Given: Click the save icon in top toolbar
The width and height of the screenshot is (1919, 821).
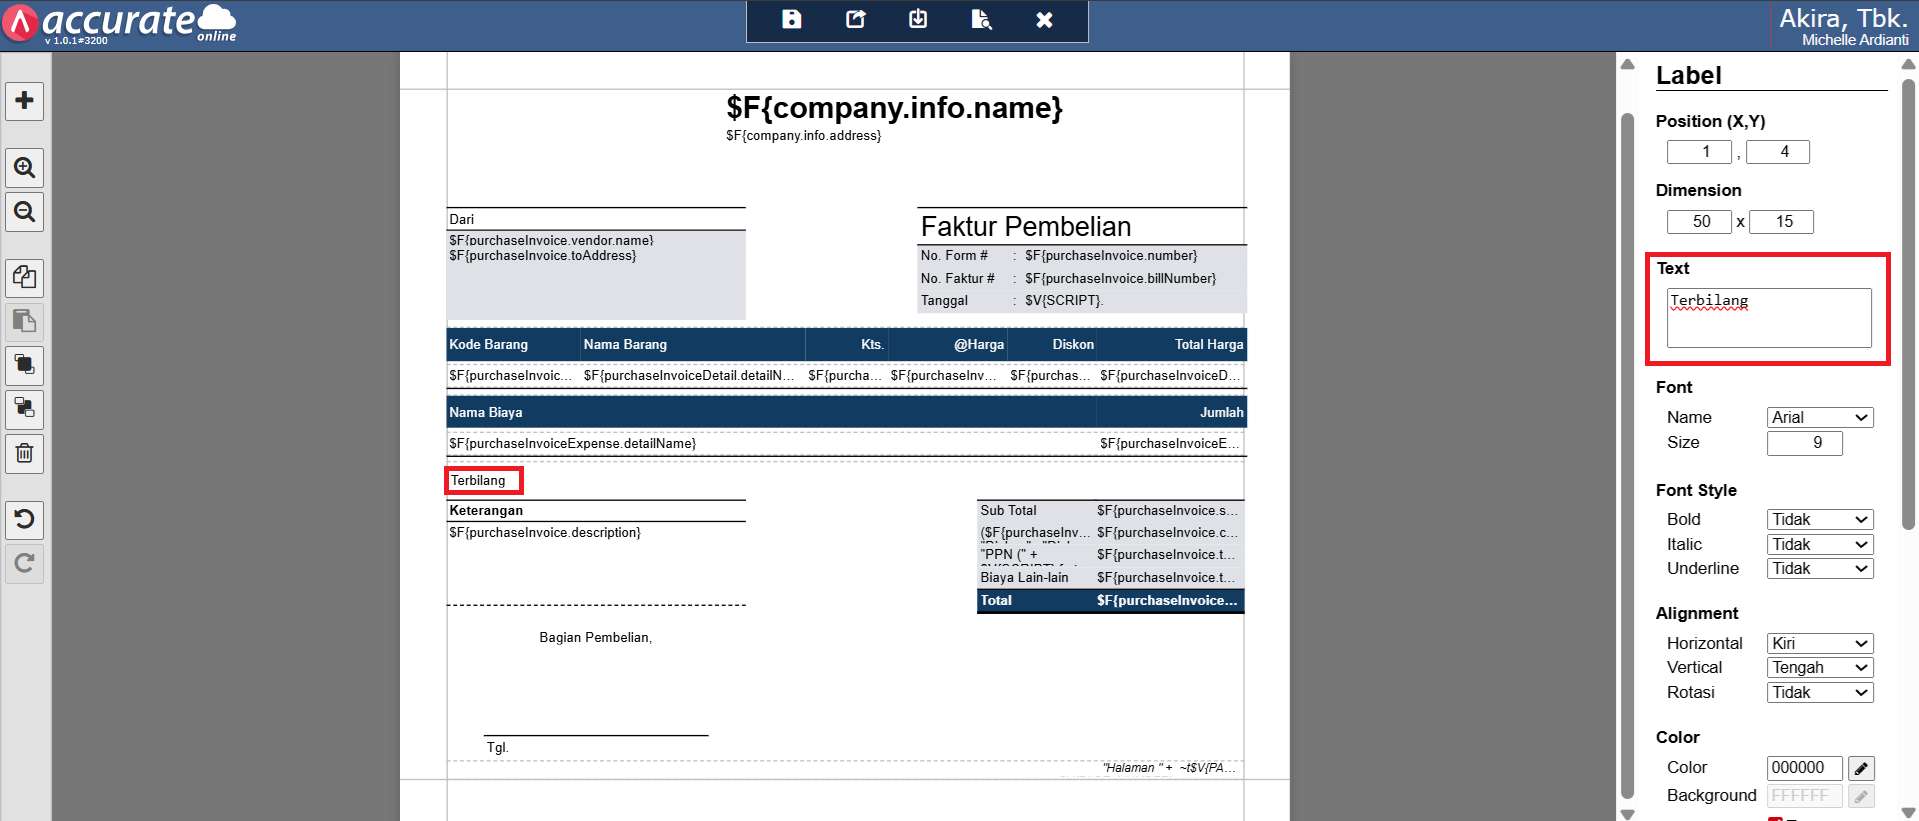Looking at the screenshot, I should tap(791, 20).
